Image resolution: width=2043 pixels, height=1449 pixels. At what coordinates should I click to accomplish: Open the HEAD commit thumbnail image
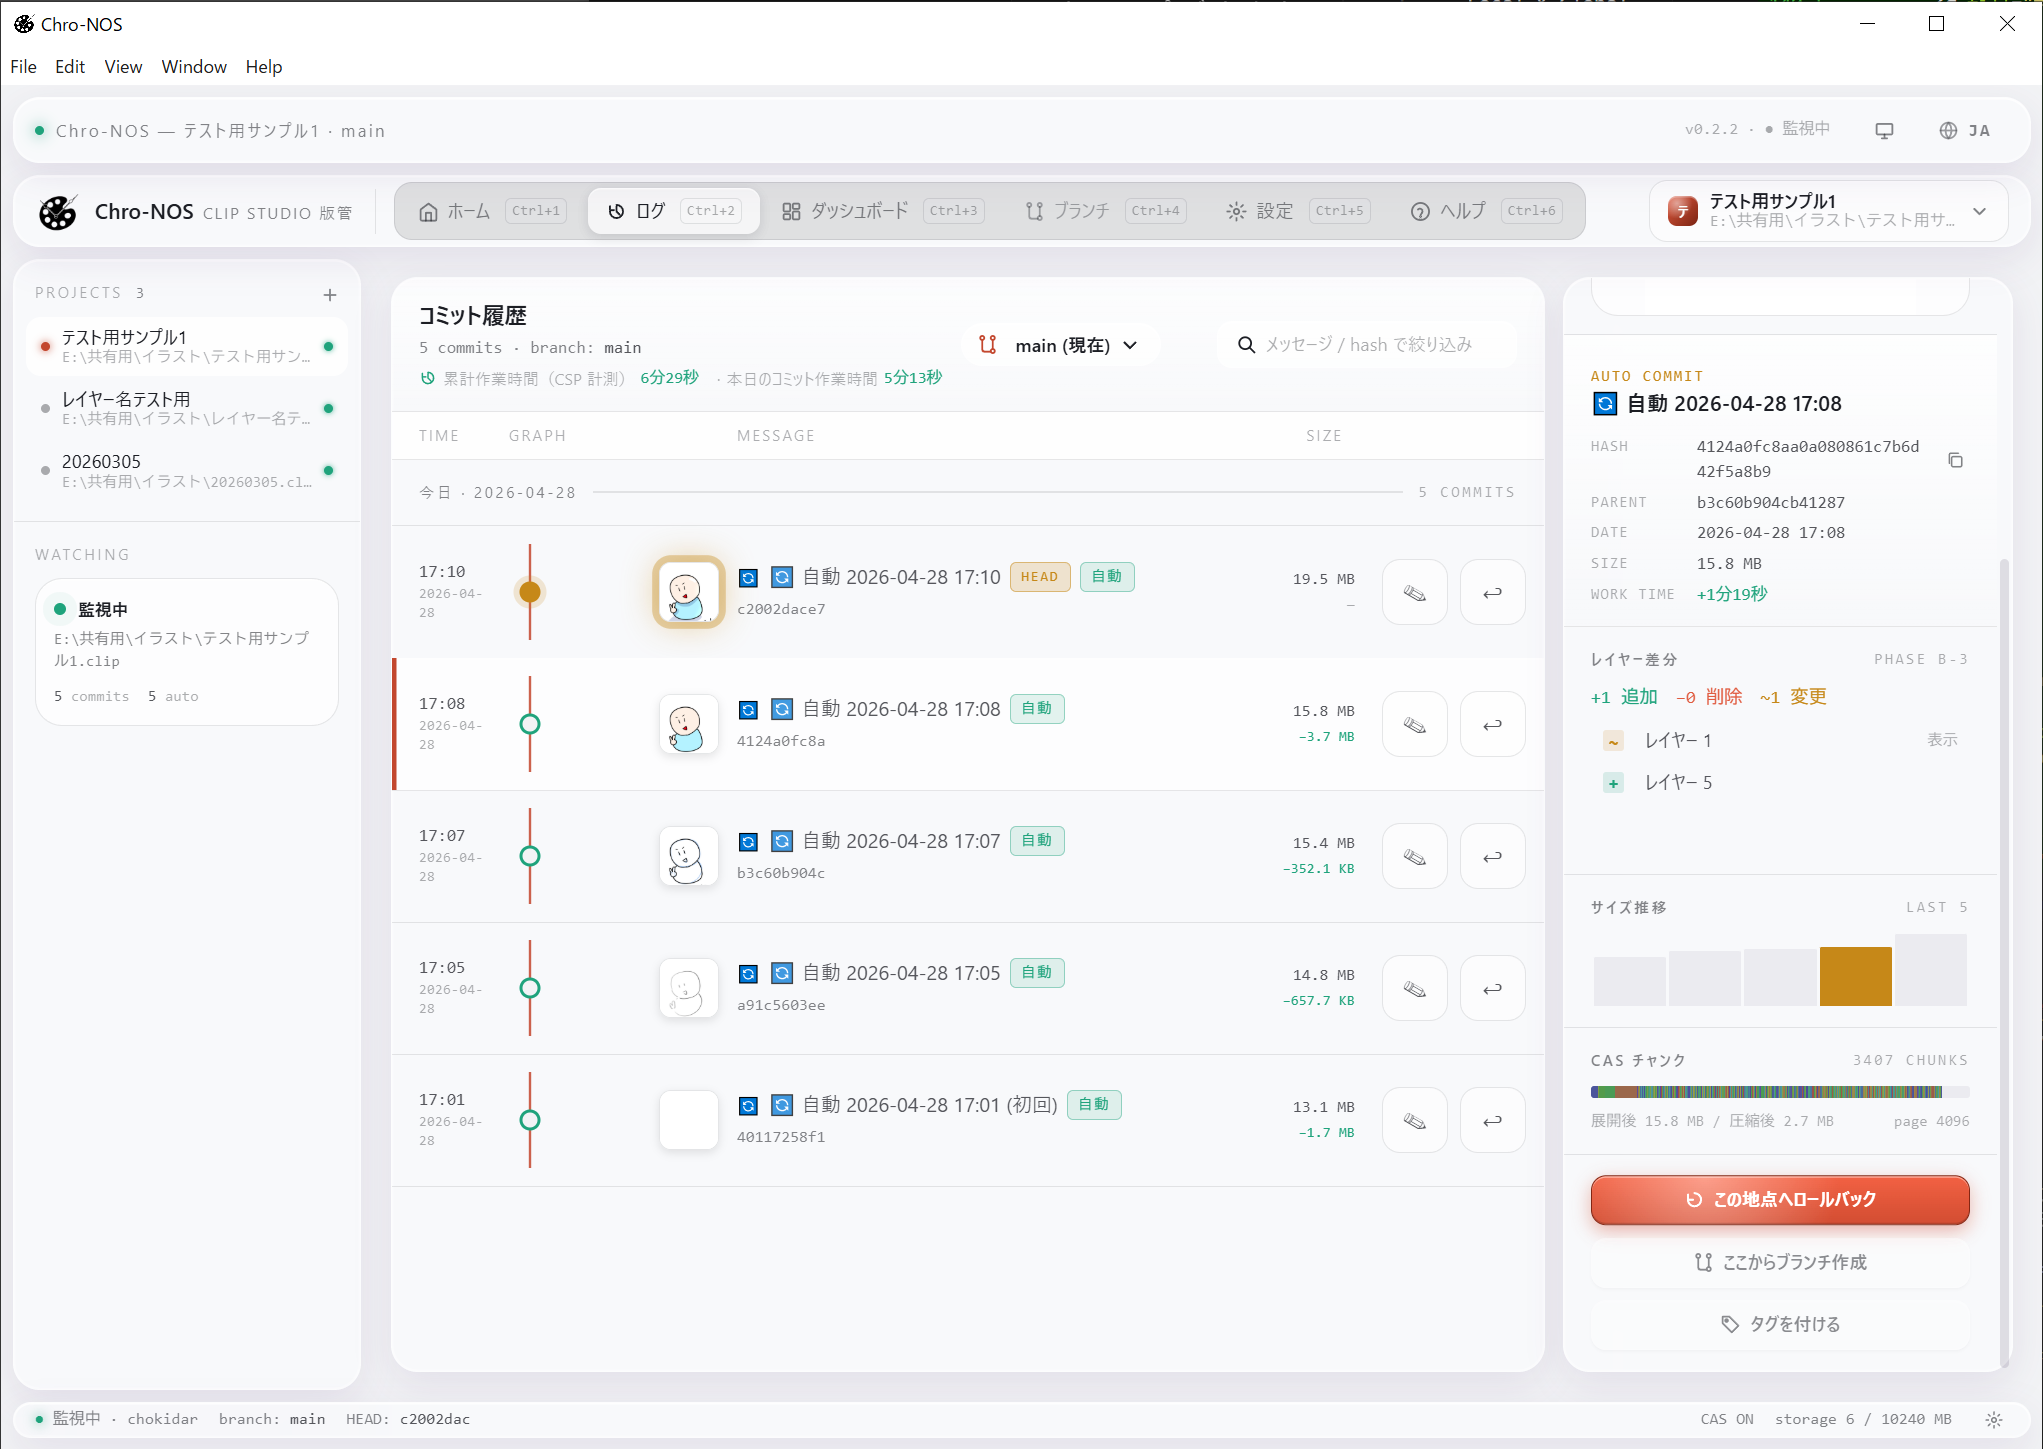click(x=688, y=592)
